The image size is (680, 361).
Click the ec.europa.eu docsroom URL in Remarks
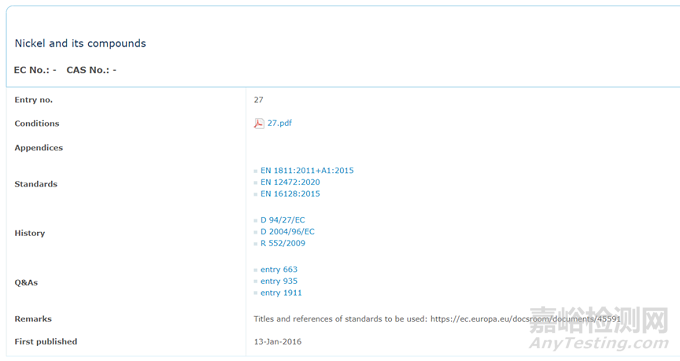[x=525, y=319]
